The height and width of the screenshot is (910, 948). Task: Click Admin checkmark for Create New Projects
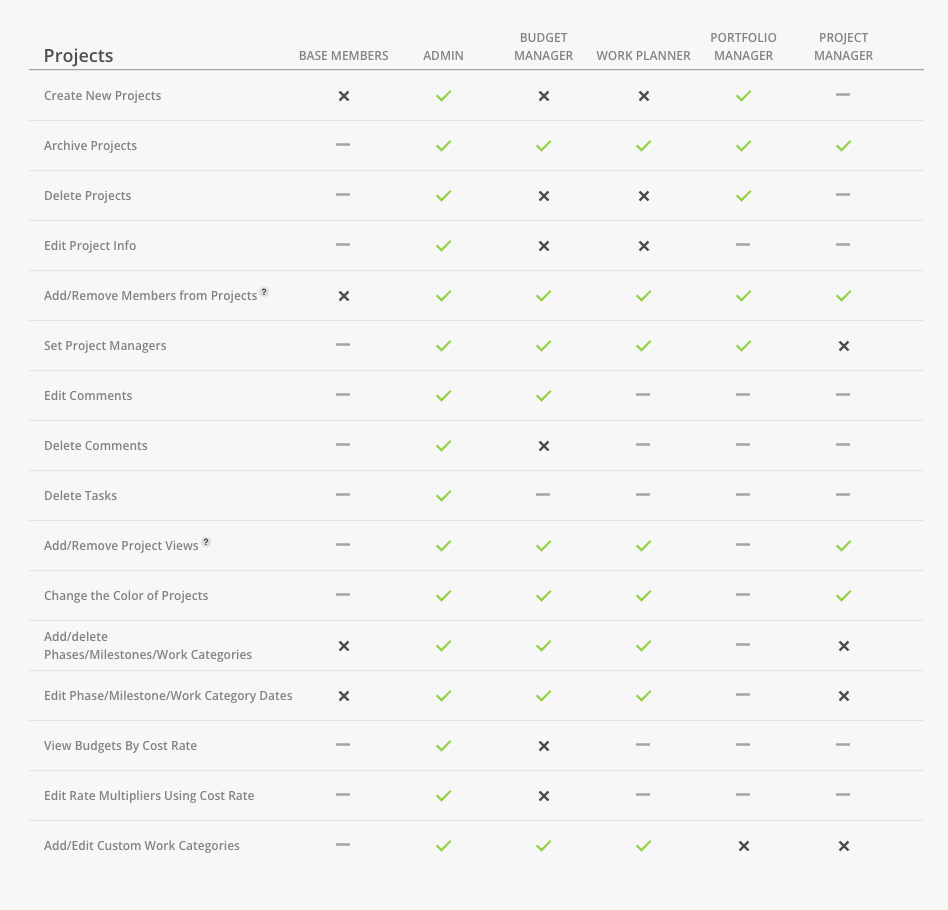[444, 96]
